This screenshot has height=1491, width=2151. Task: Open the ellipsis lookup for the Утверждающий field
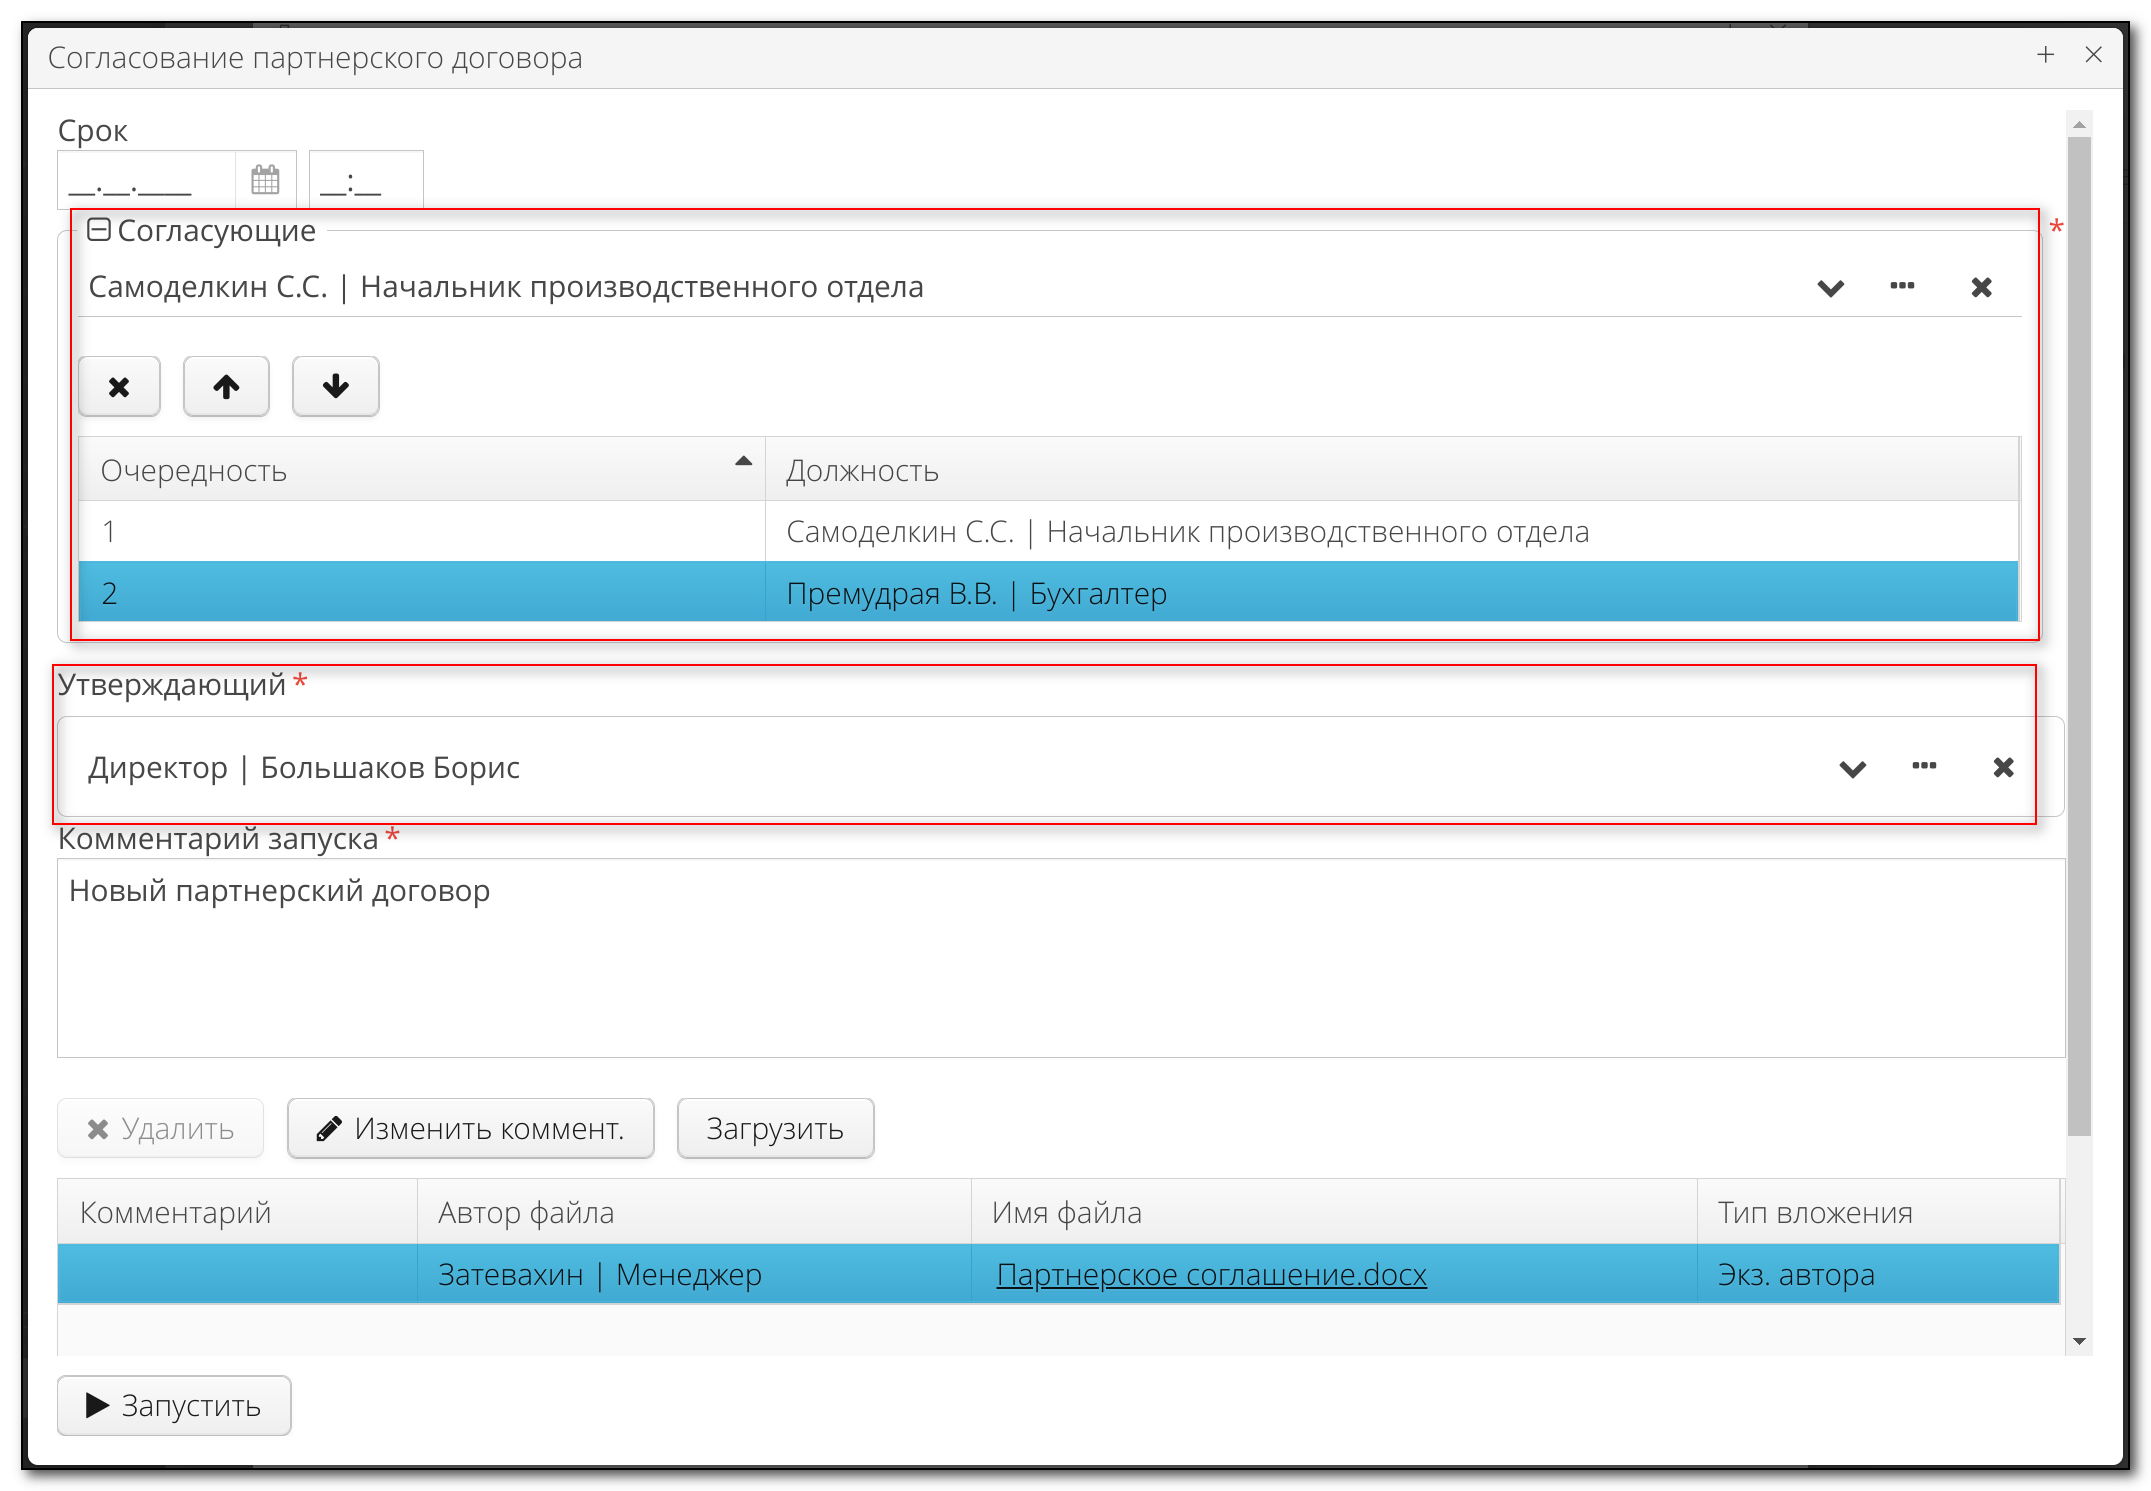tap(1924, 767)
